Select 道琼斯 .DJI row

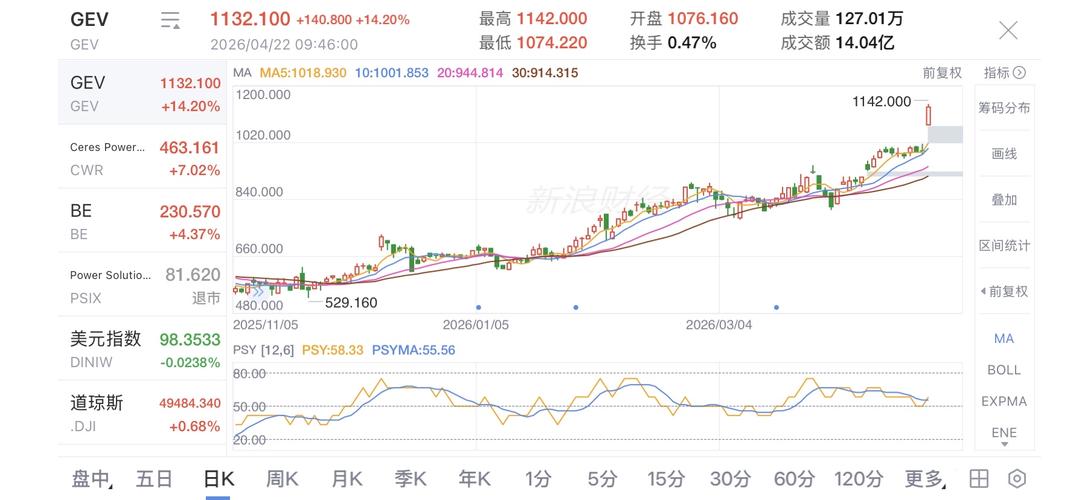[x=142, y=414]
